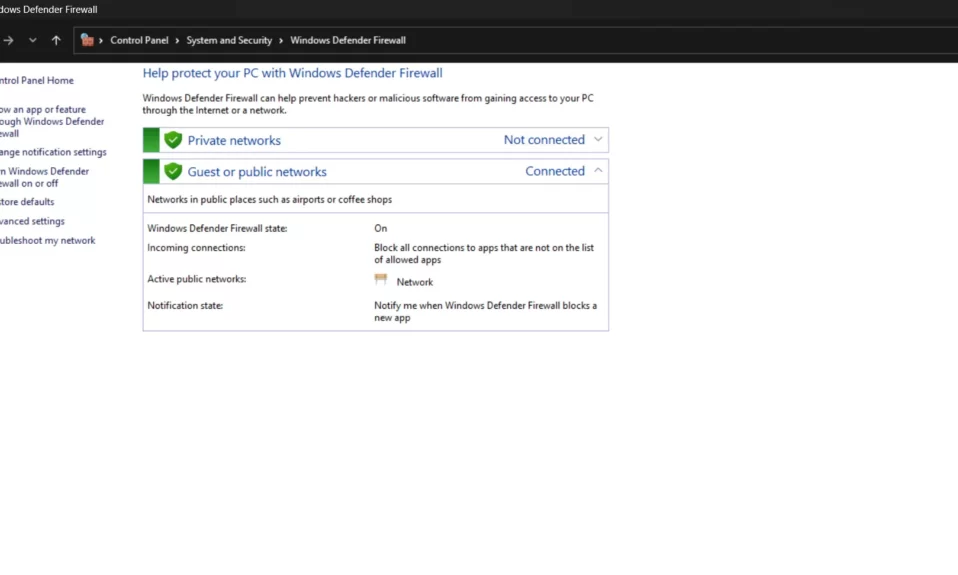Viewport: 958px width, 575px height.
Task: Expand chevron after System and Security breadcrumb
Action: point(281,41)
